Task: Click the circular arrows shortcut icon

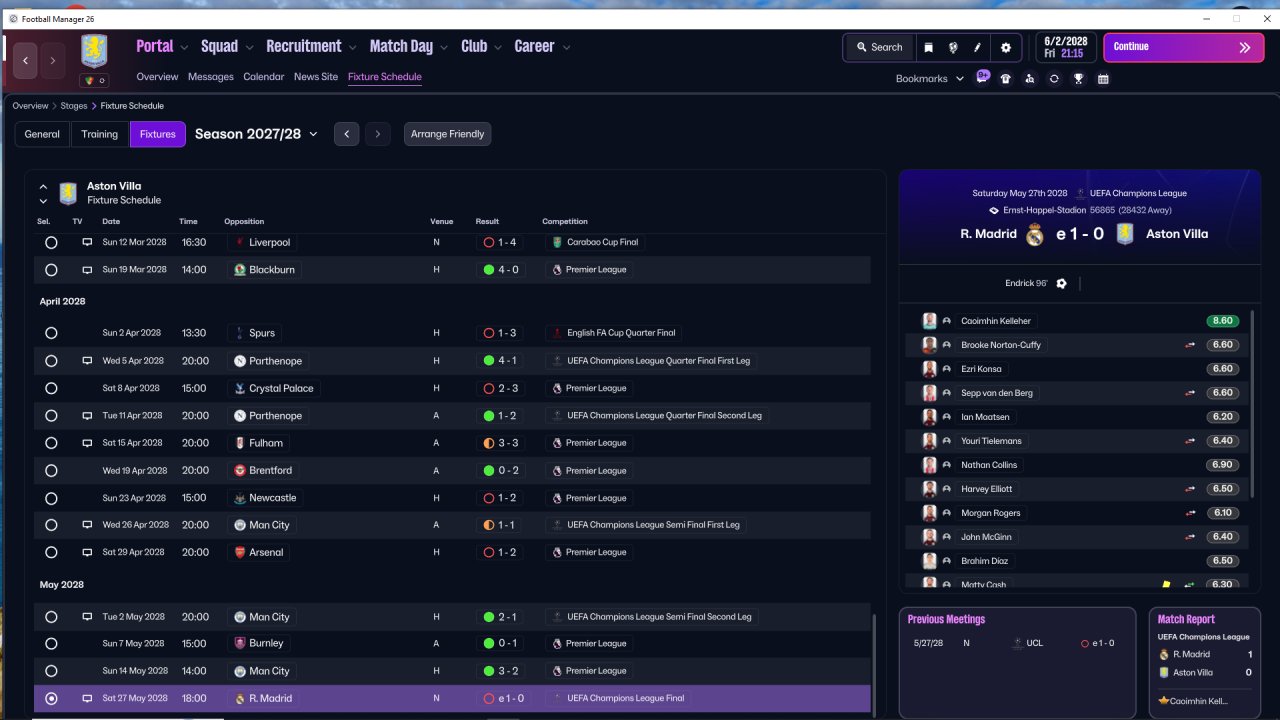Action: pos(1054,78)
